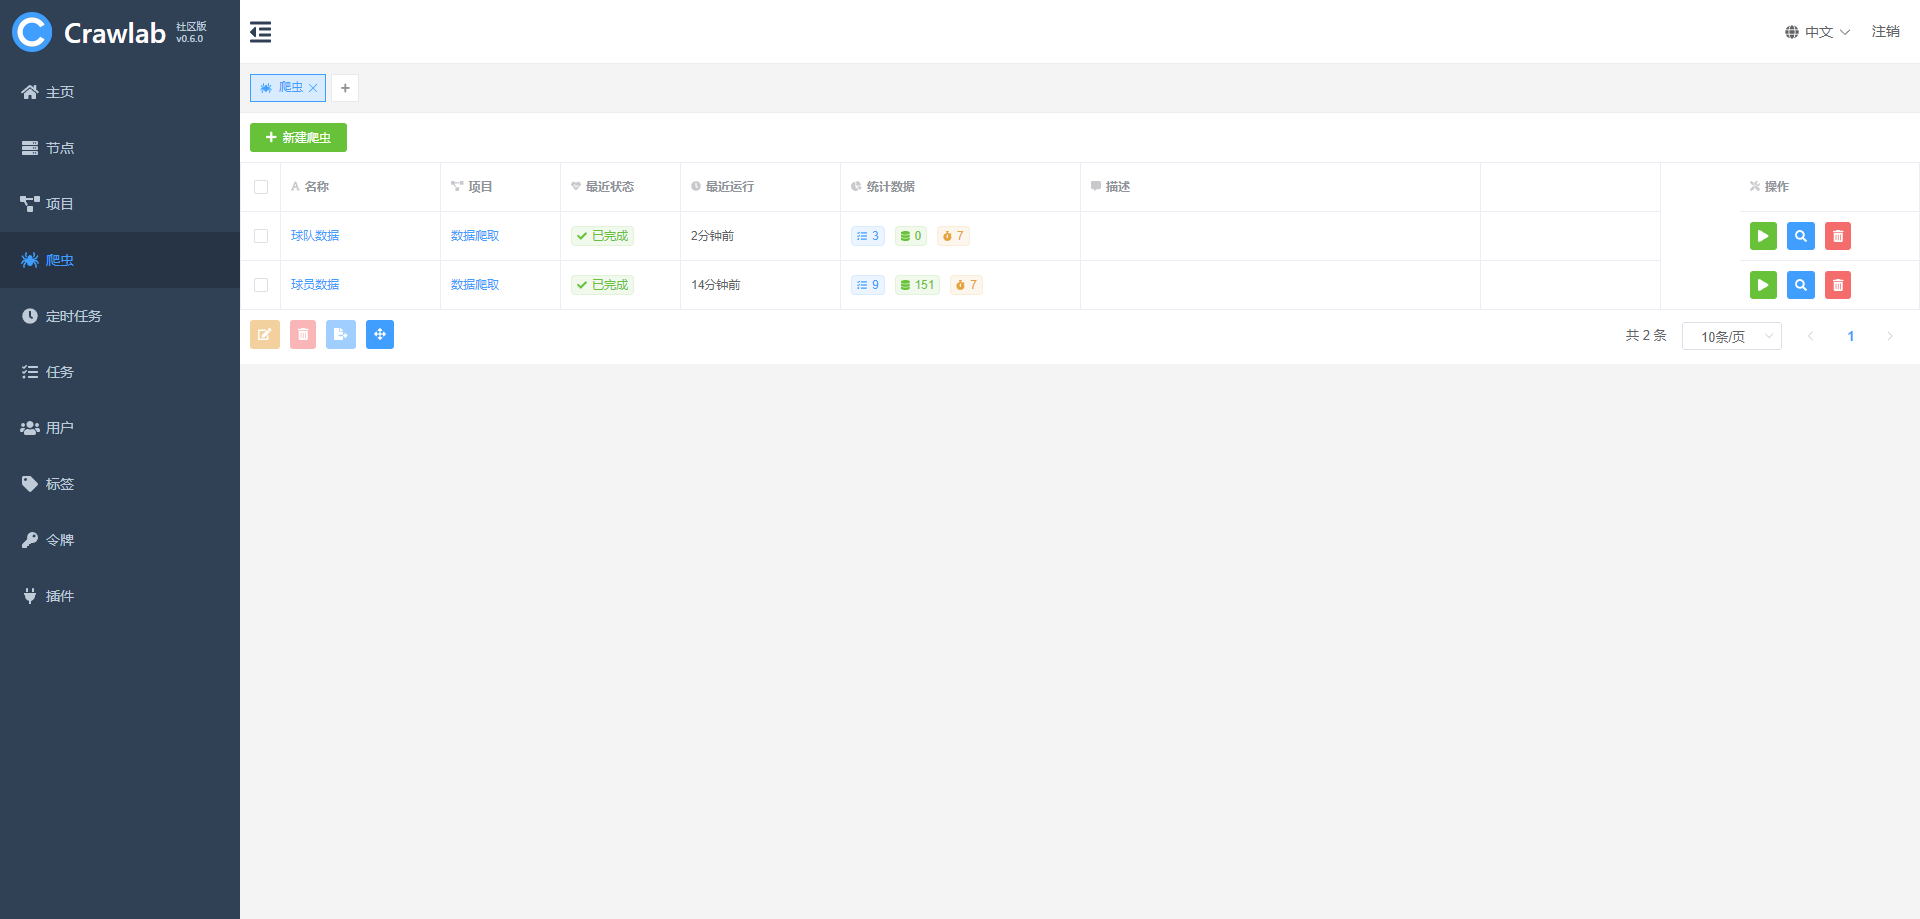Open the 插件 plugins page
The image size is (1920, 919).
(120, 596)
